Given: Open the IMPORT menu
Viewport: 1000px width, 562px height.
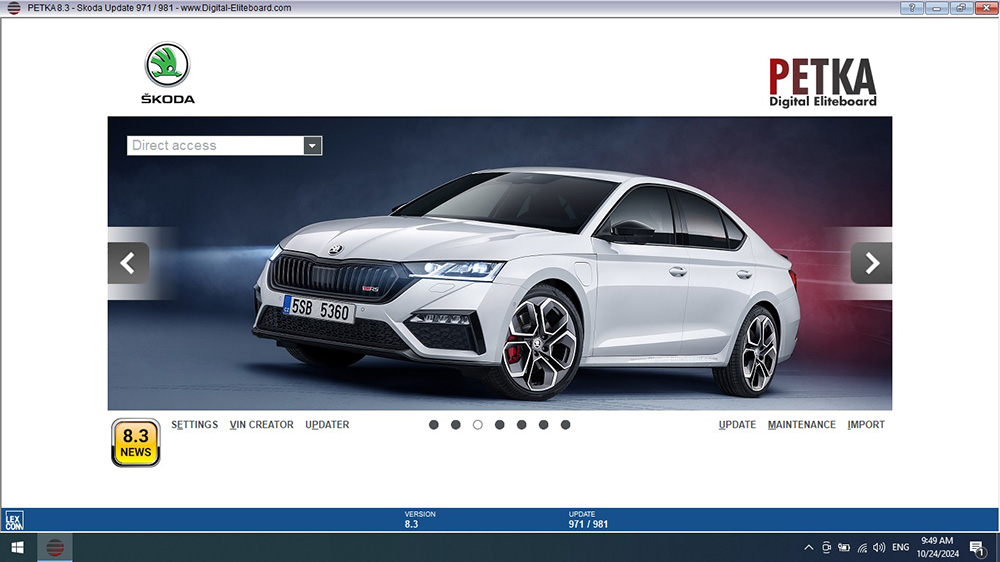Looking at the screenshot, I should (866, 425).
